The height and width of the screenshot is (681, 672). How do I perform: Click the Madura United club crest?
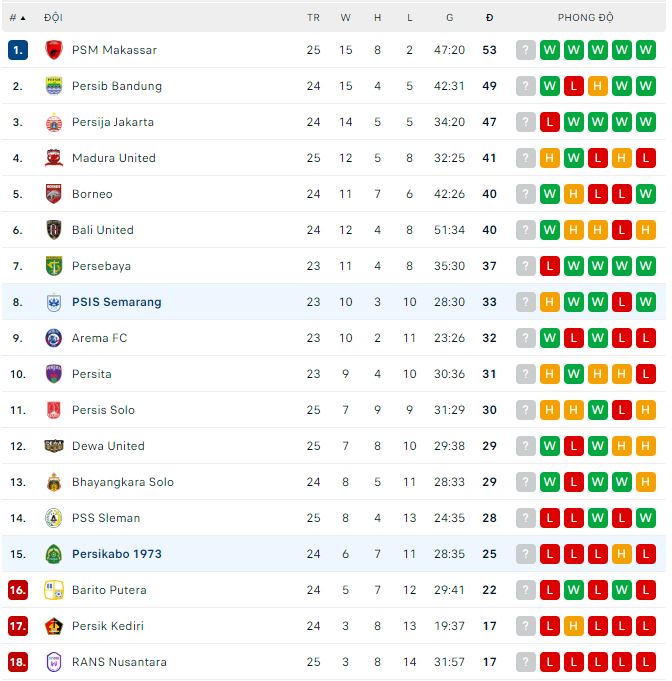click(x=54, y=158)
